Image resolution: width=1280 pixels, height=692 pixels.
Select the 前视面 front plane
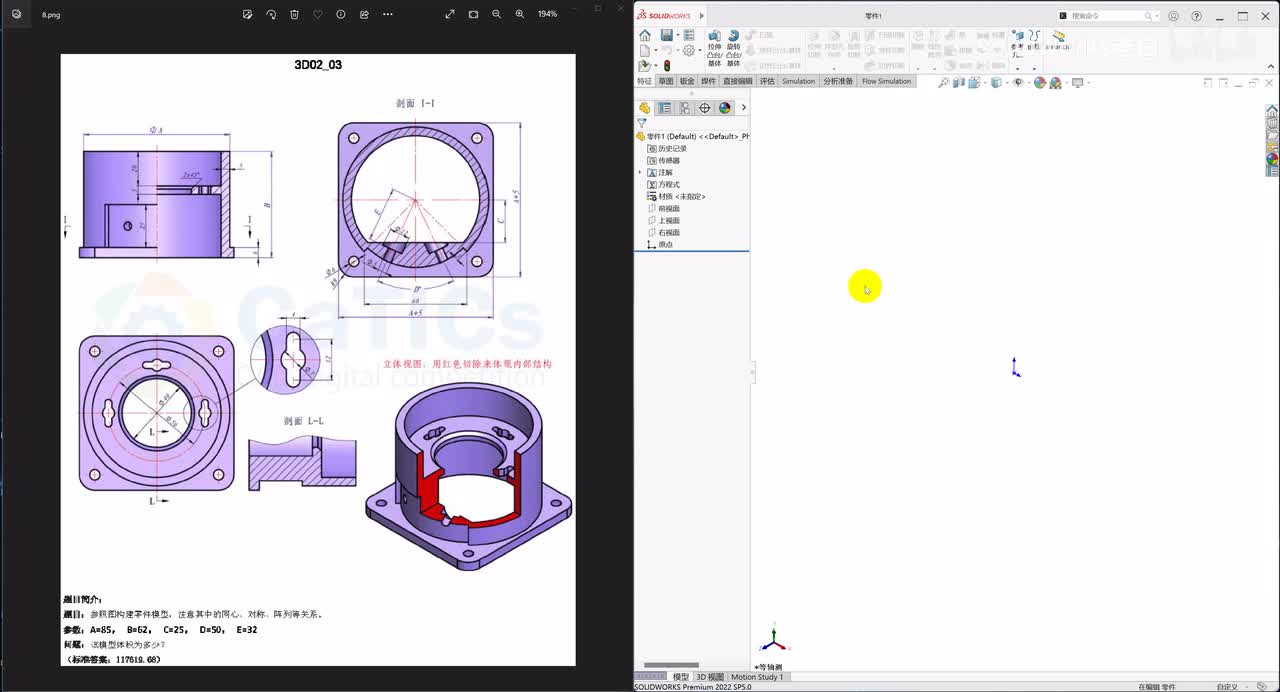(668, 209)
